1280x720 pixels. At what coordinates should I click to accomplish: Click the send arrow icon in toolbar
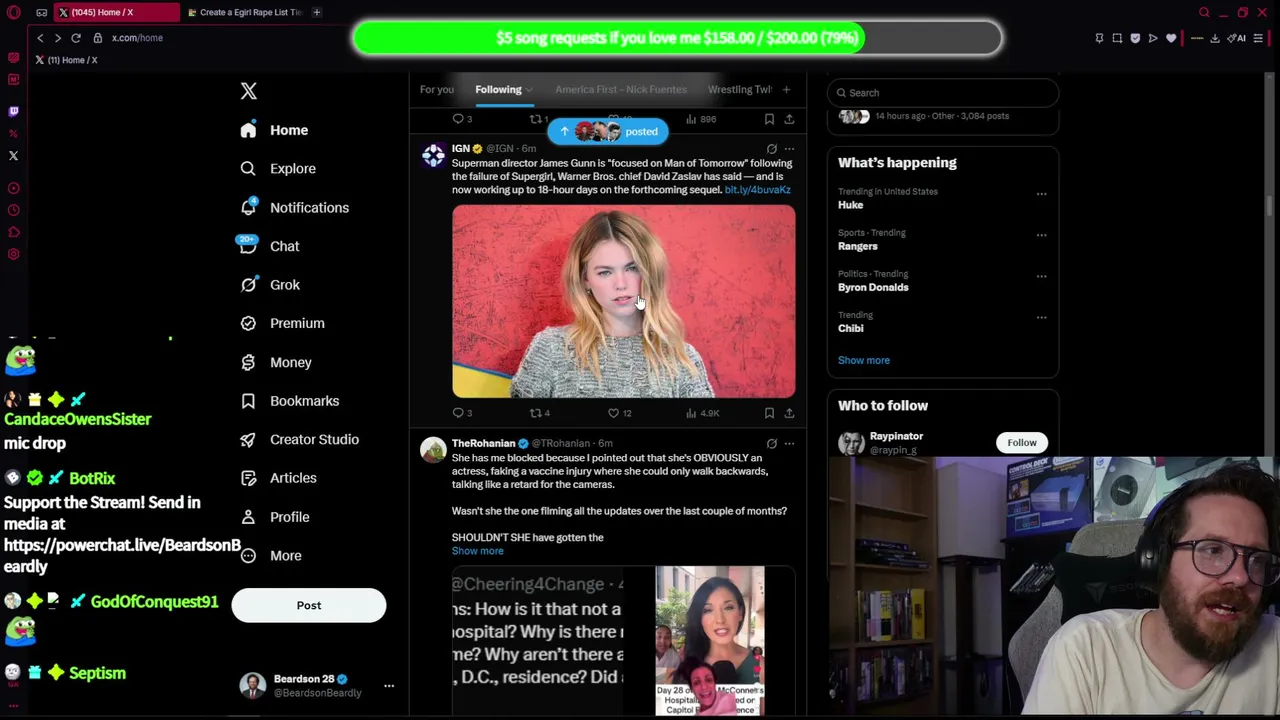[x=1153, y=38]
